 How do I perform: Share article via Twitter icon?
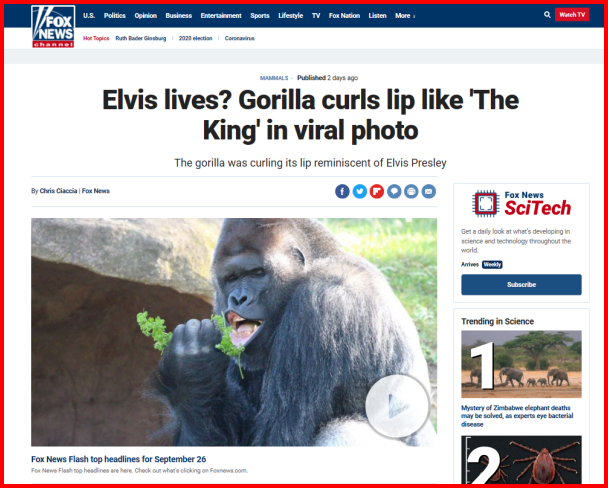point(359,191)
